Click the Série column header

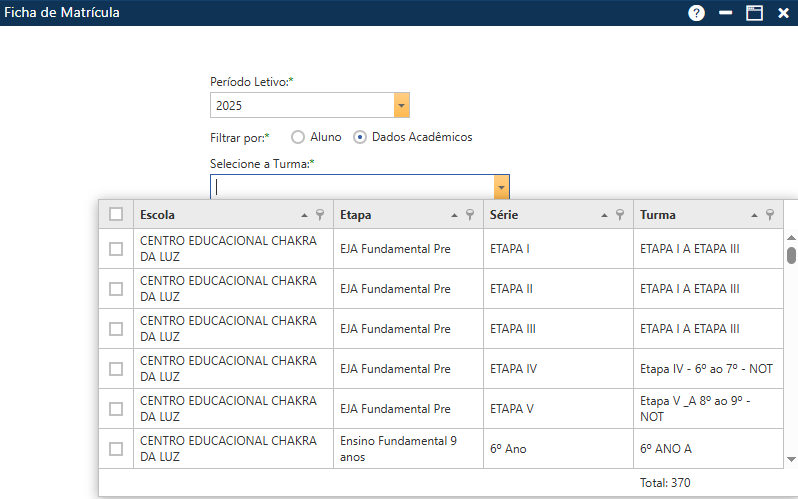pyautogui.click(x=540, y=214)
